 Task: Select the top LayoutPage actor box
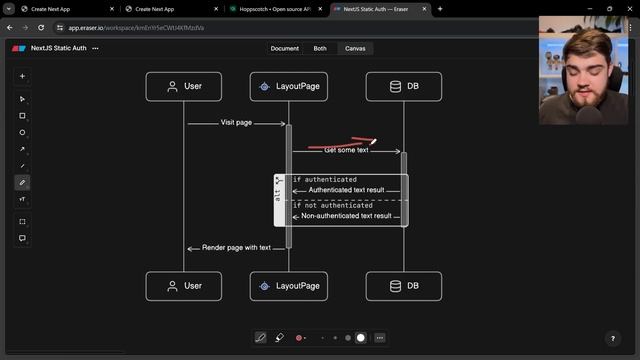pyautogui.click(x=289, y=87)
